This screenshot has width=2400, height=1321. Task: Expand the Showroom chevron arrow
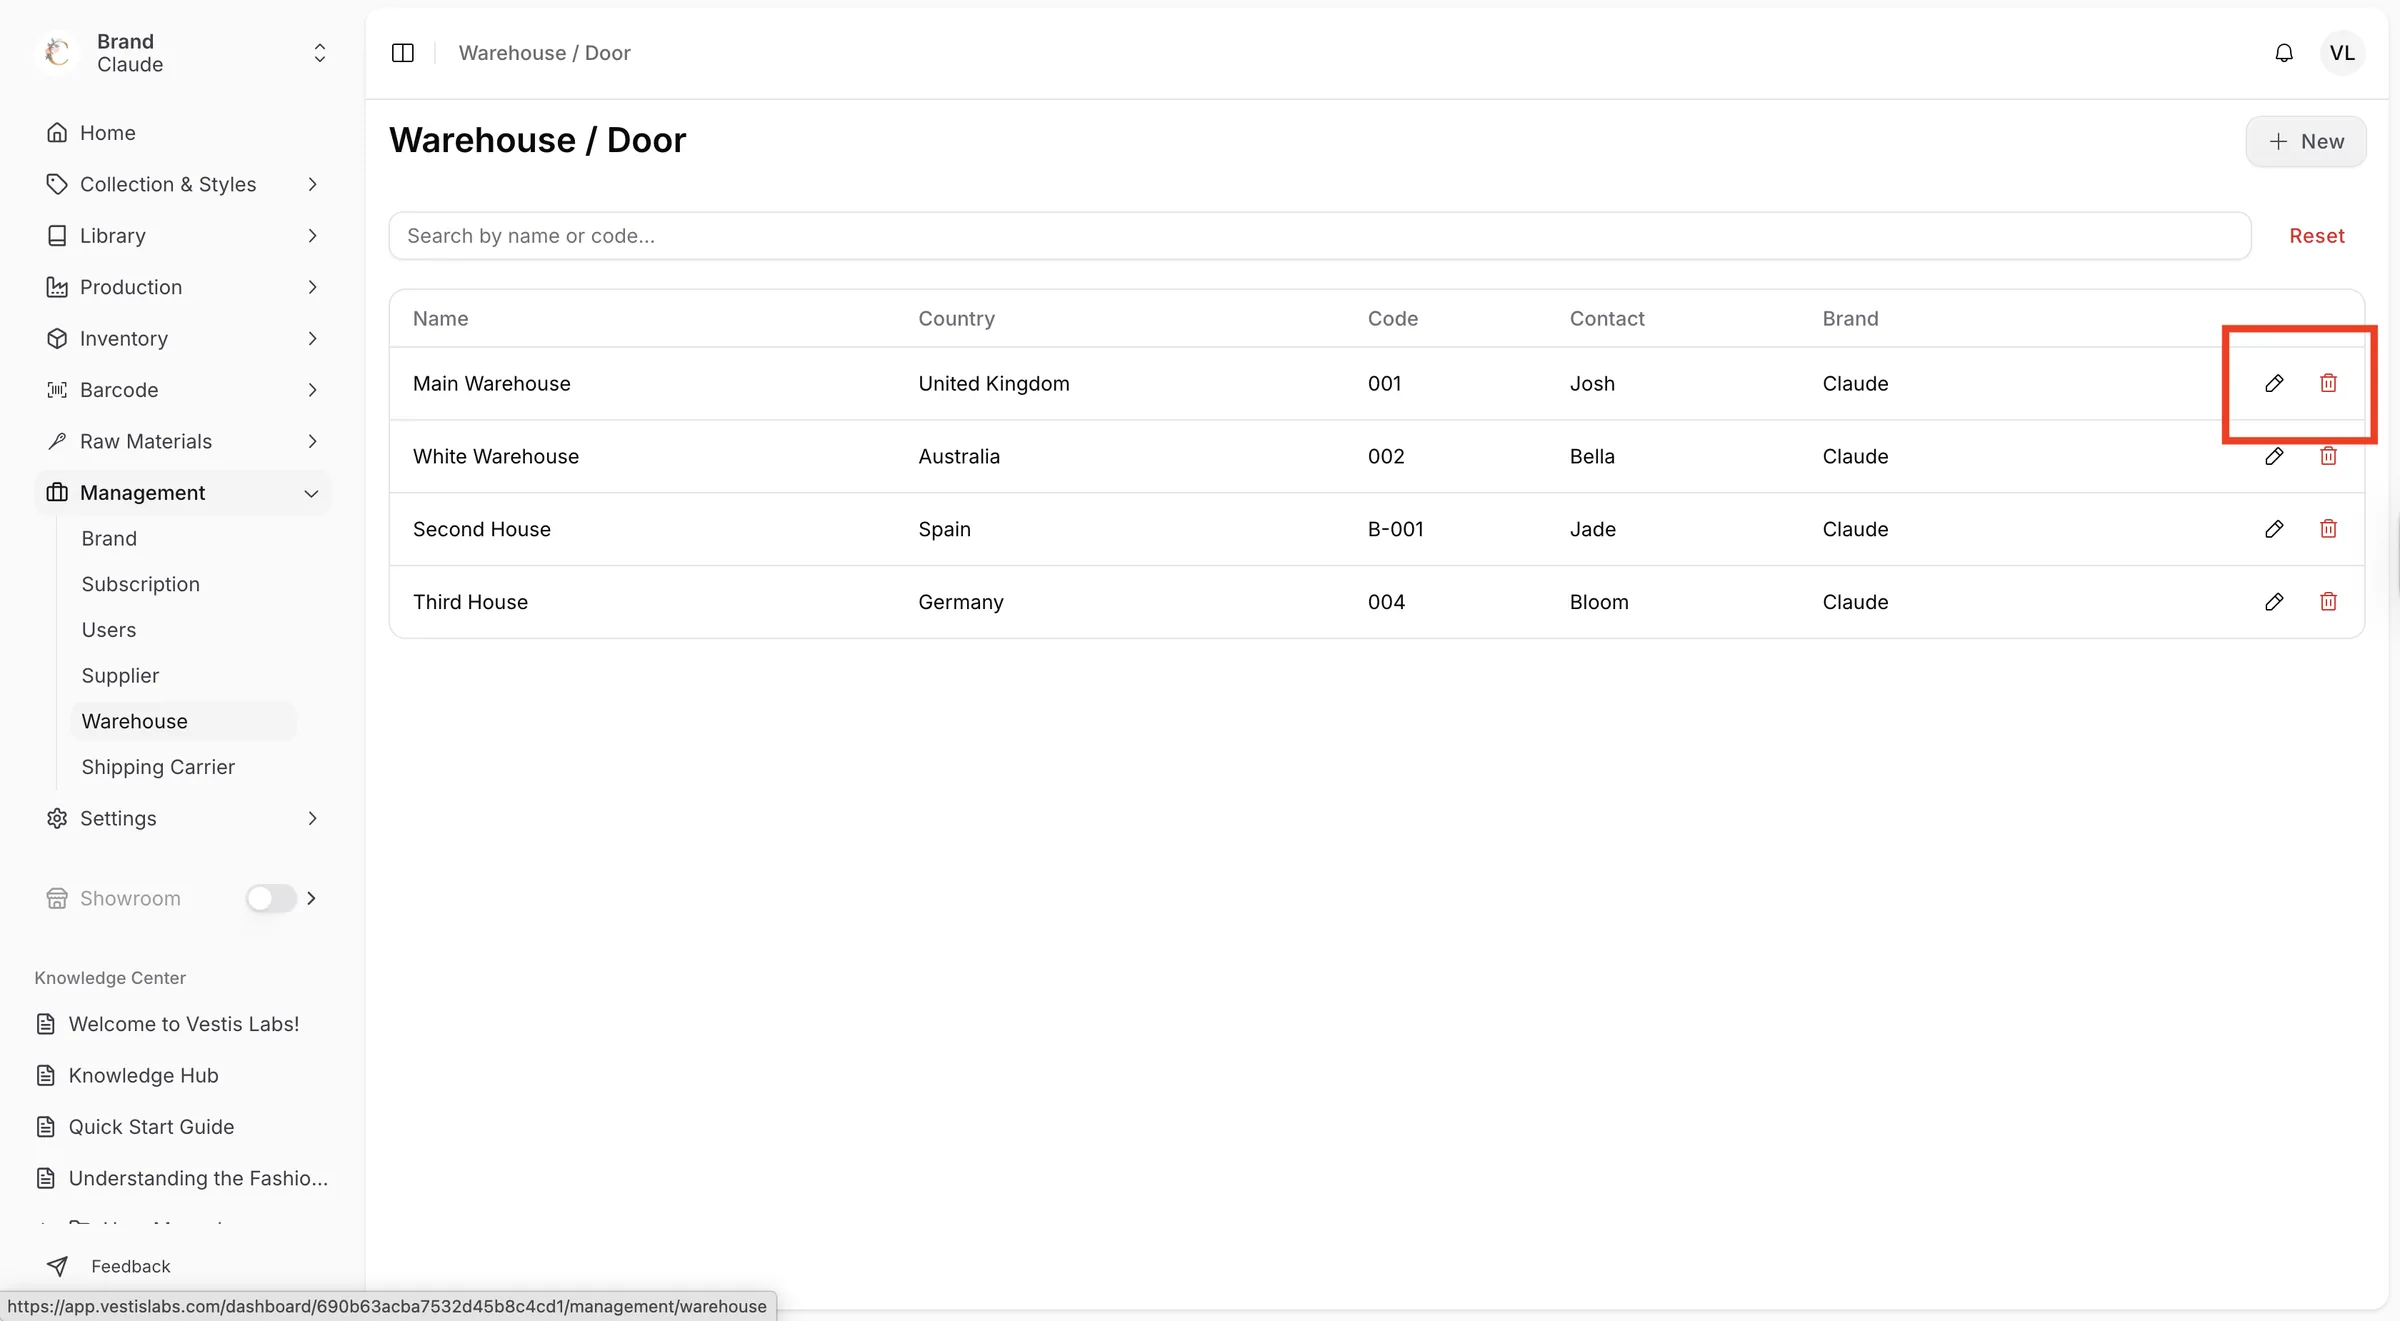(x=312, y=898)
